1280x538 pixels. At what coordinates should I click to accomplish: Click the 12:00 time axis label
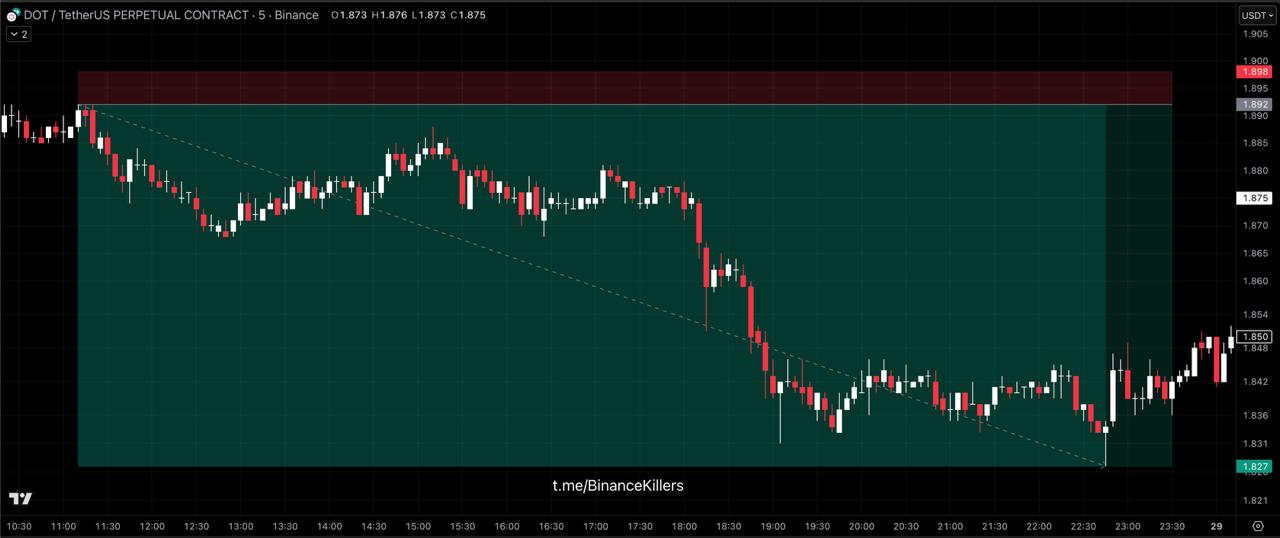click(x=152, y=526)
